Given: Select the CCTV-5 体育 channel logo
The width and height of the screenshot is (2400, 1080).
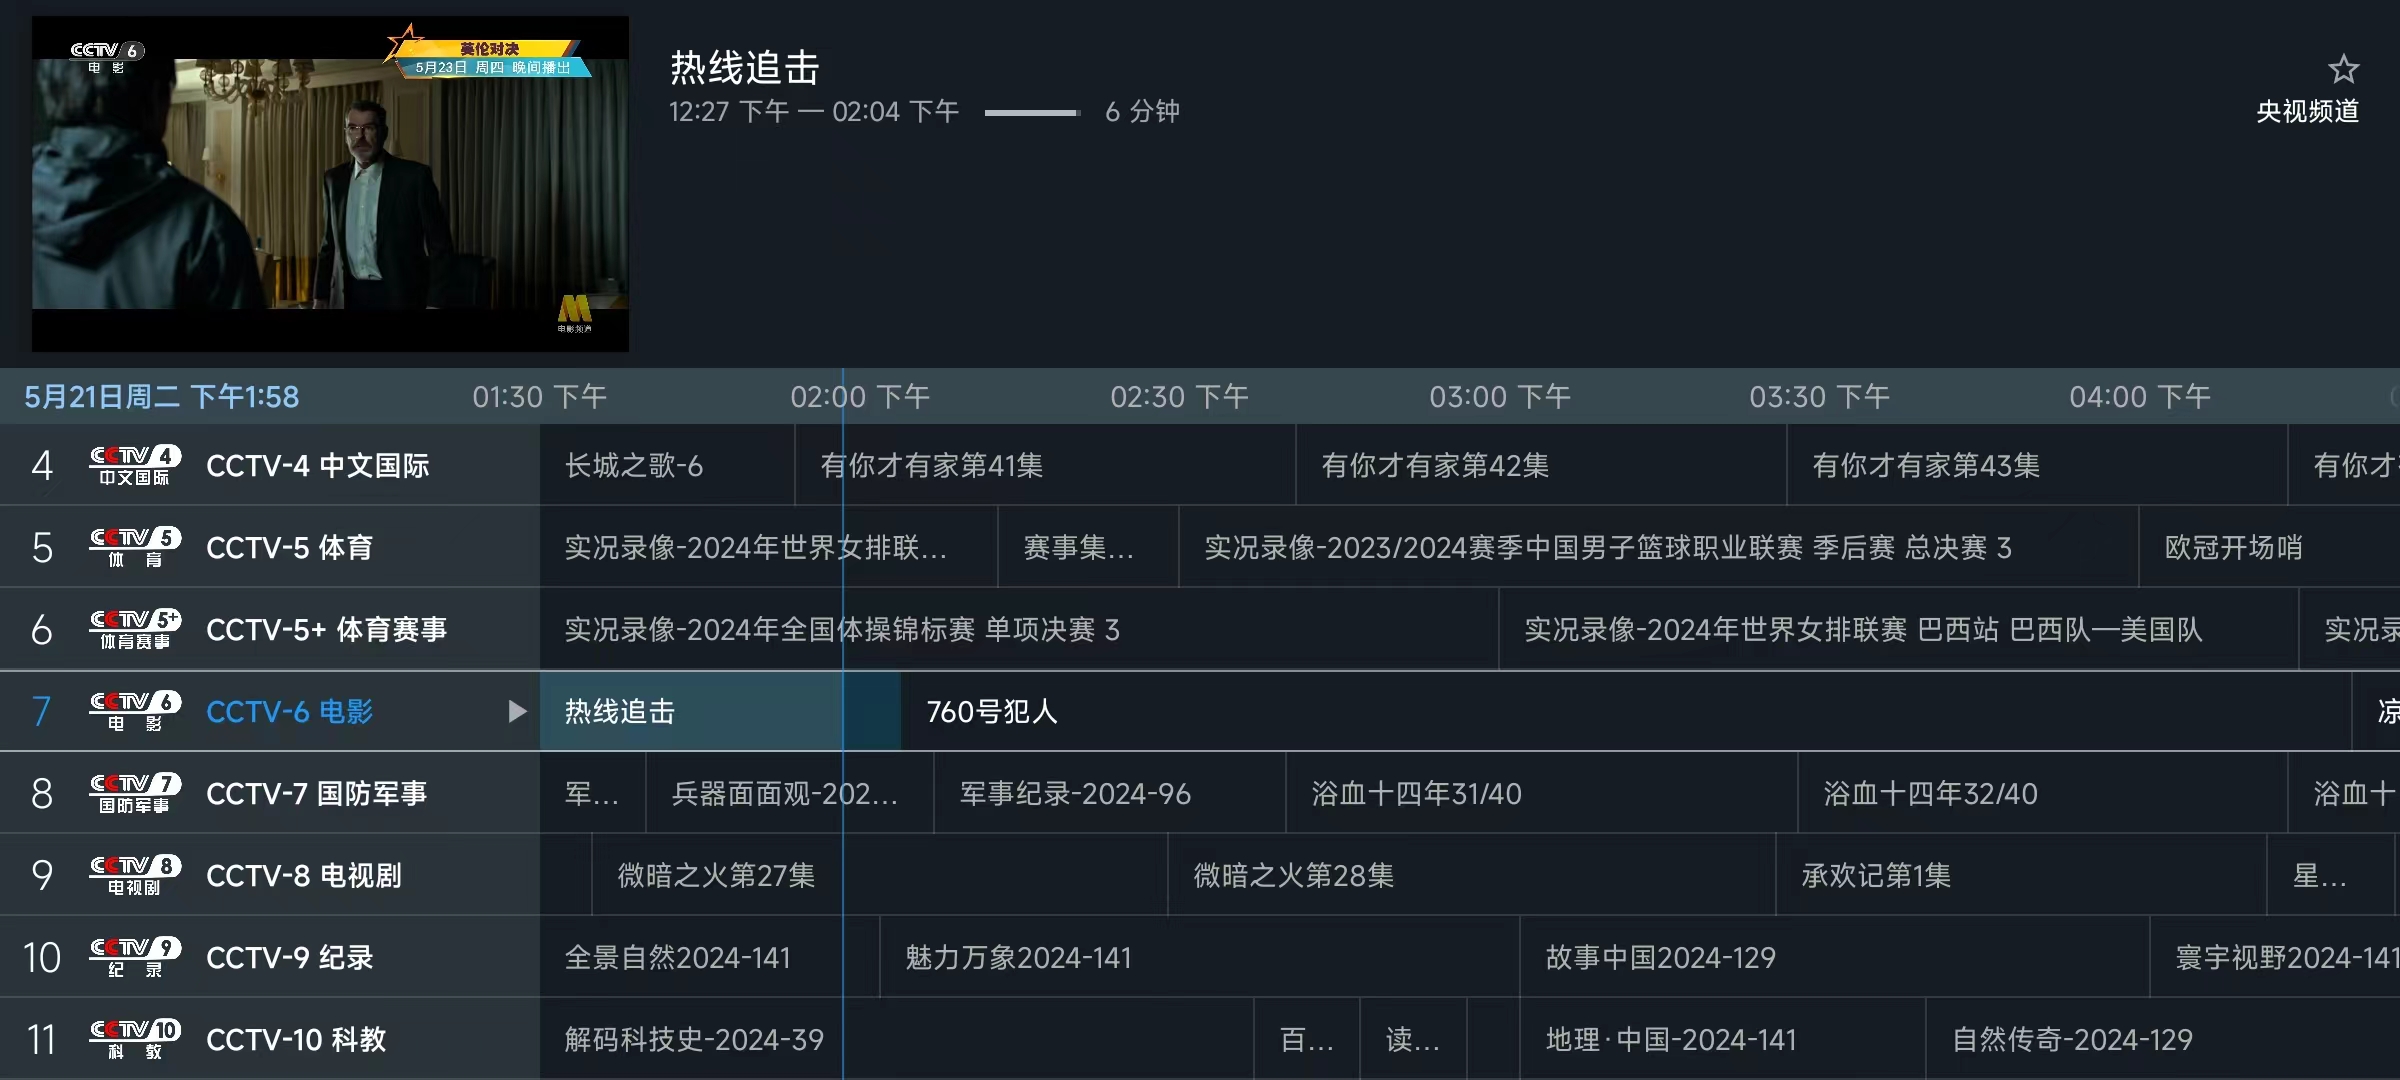Looking at the screenshot, I should pyautogui.click(x=135, y=546).
